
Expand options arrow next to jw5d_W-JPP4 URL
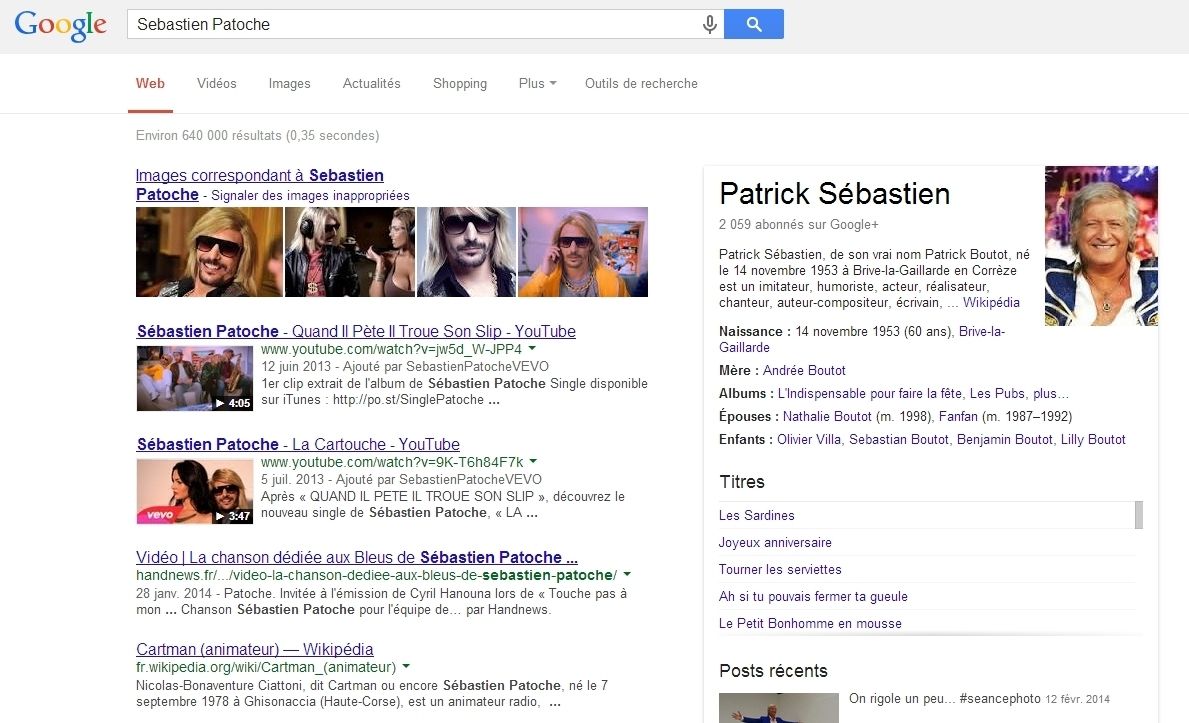point(532,348)
